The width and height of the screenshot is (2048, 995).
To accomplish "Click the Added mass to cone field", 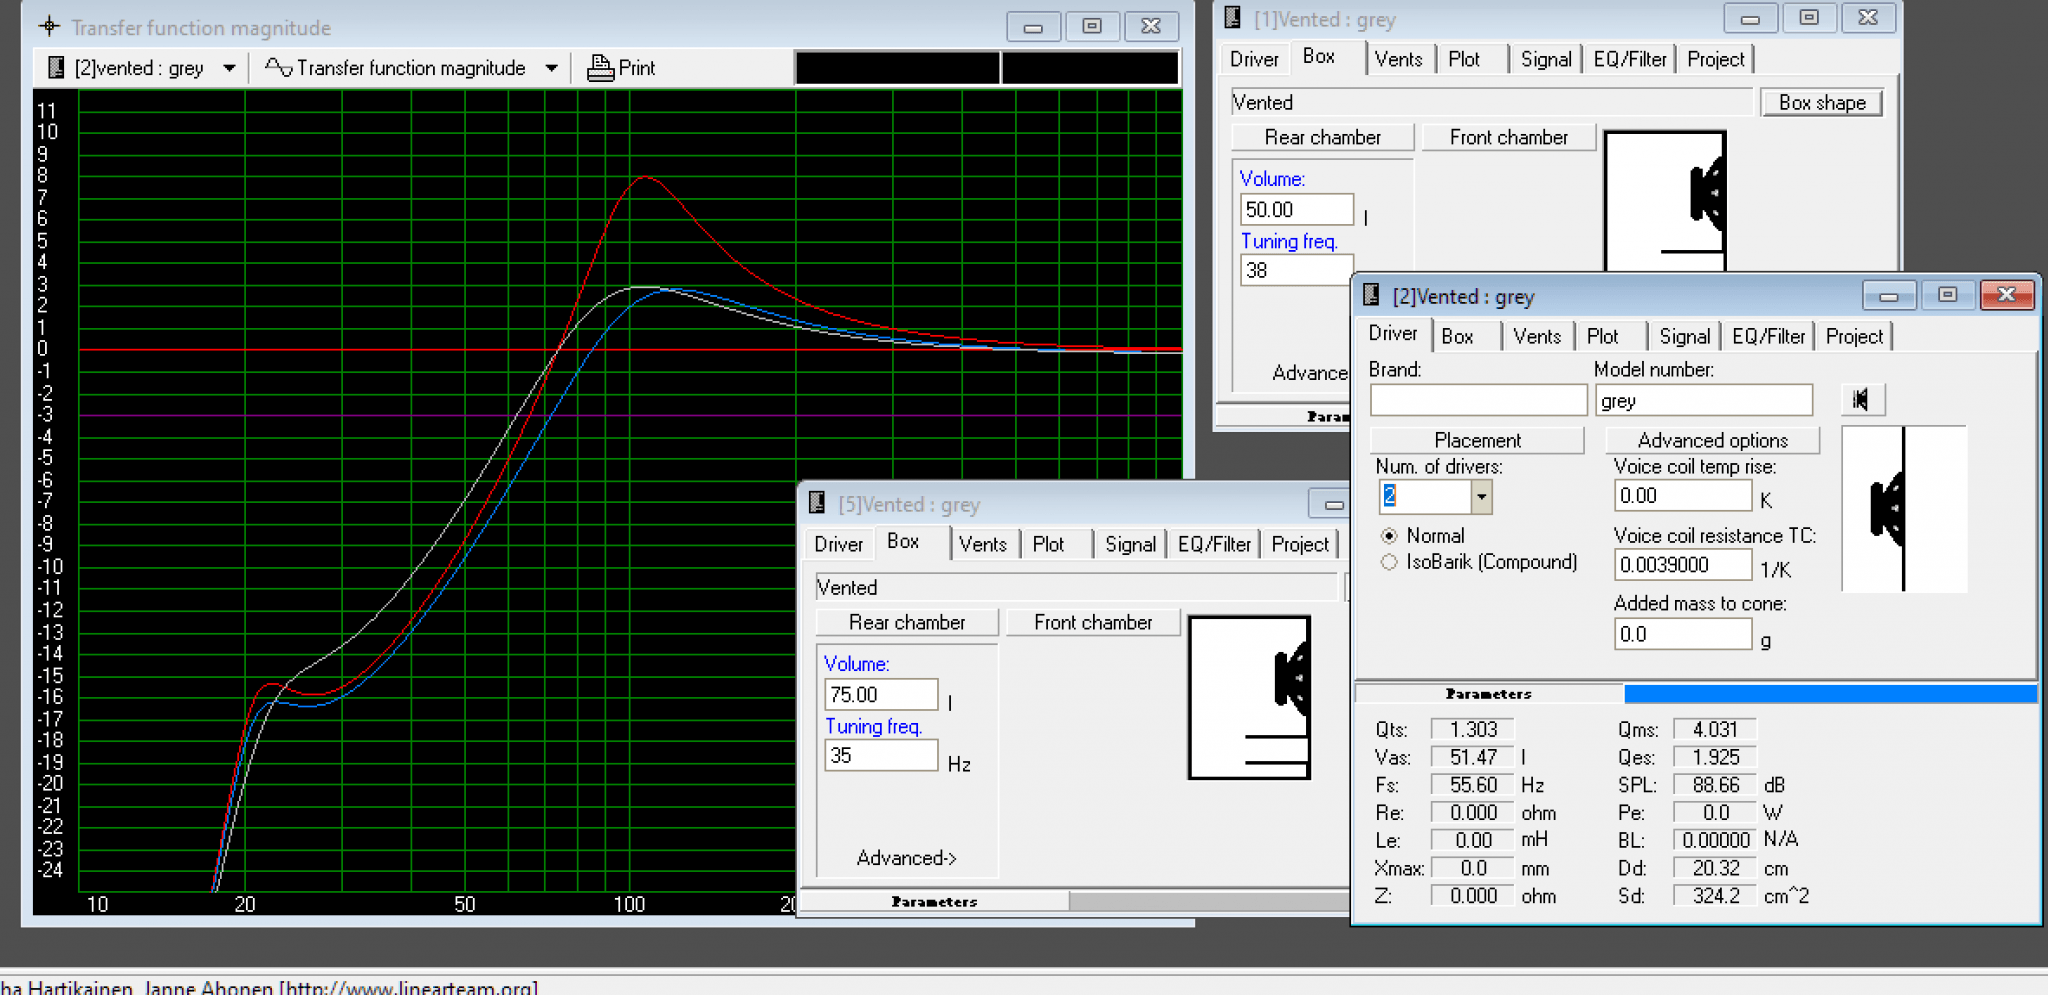I will [x=1683, y=634].
